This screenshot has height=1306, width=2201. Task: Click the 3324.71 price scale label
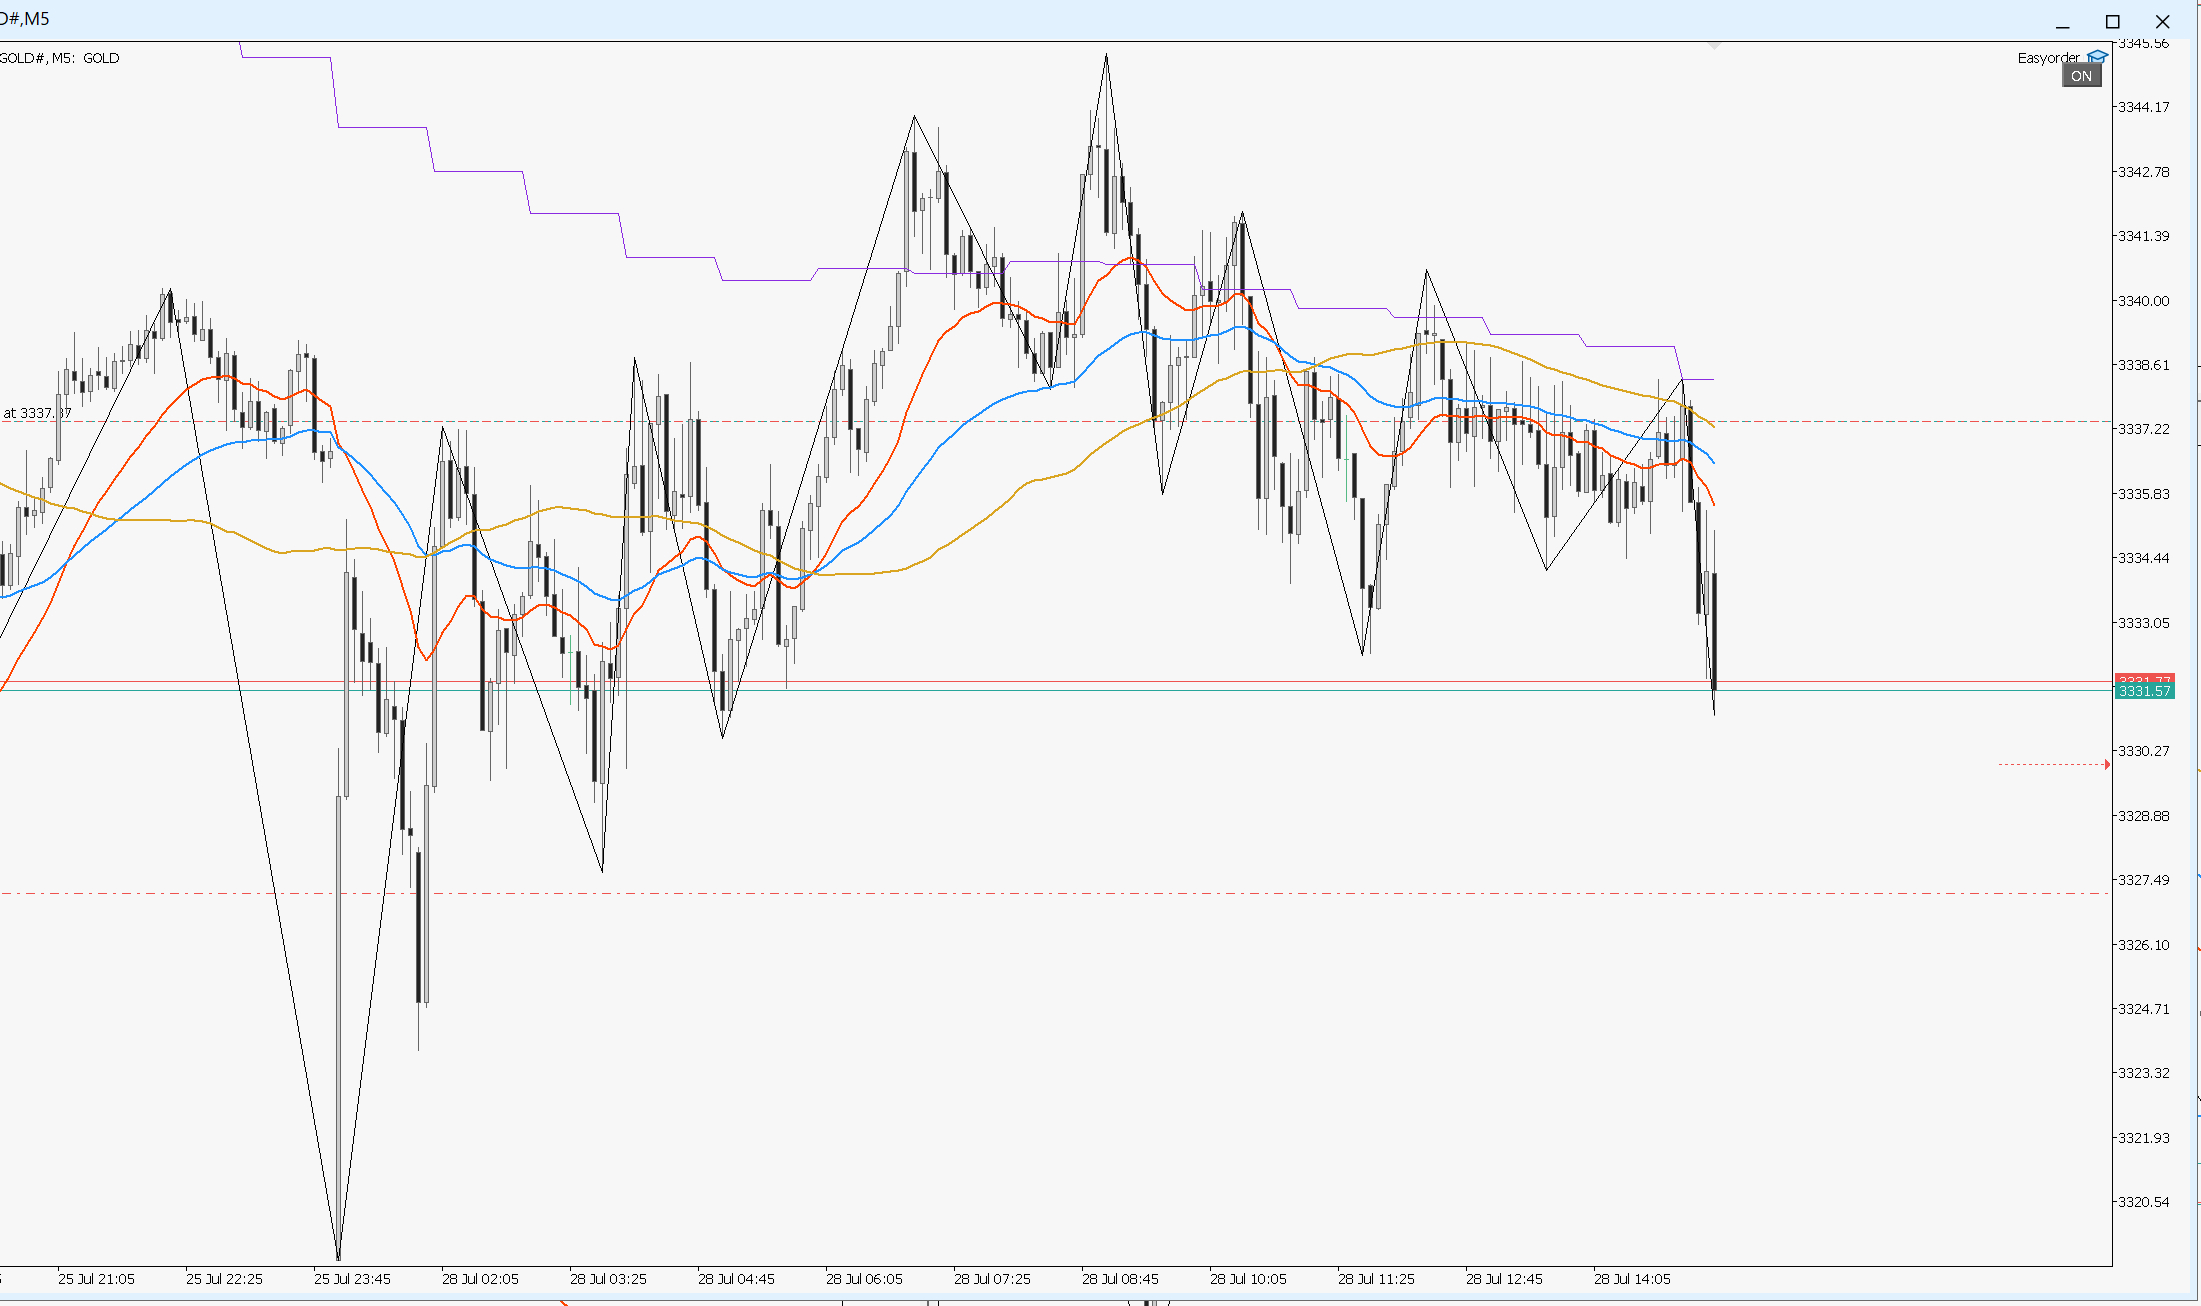(x=2144, y=1009)
